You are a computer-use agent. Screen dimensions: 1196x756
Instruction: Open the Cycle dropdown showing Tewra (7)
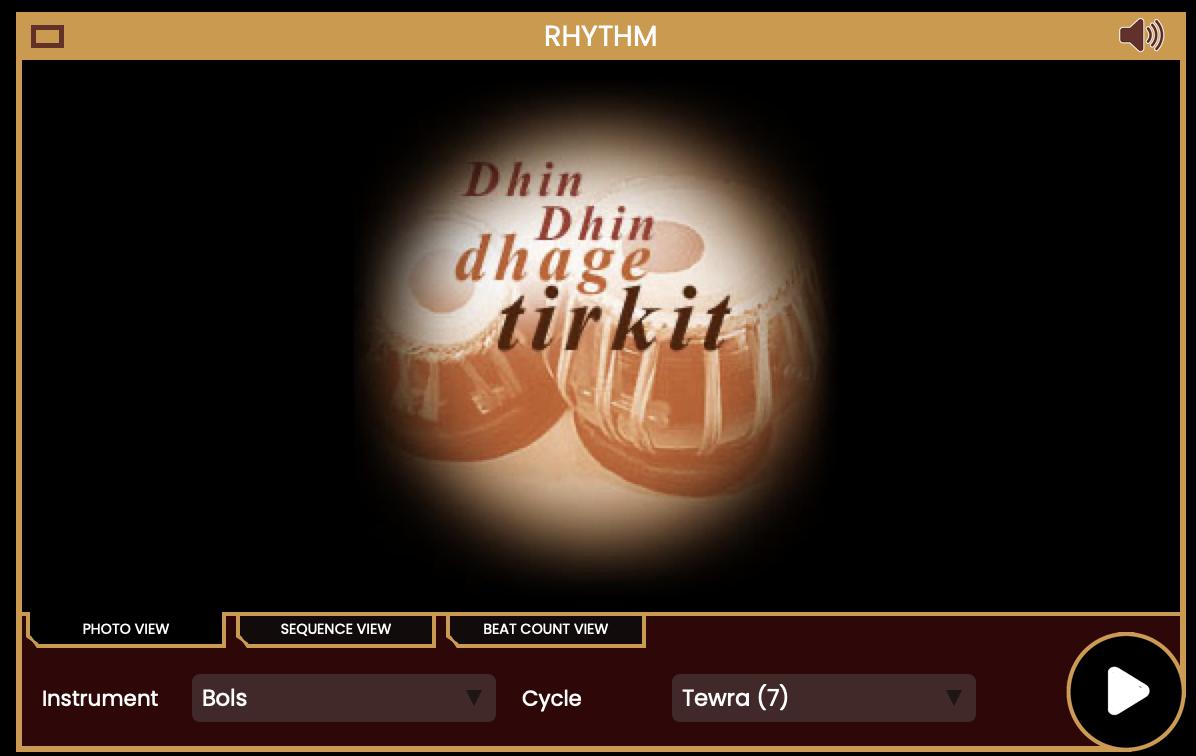(823, 697)
